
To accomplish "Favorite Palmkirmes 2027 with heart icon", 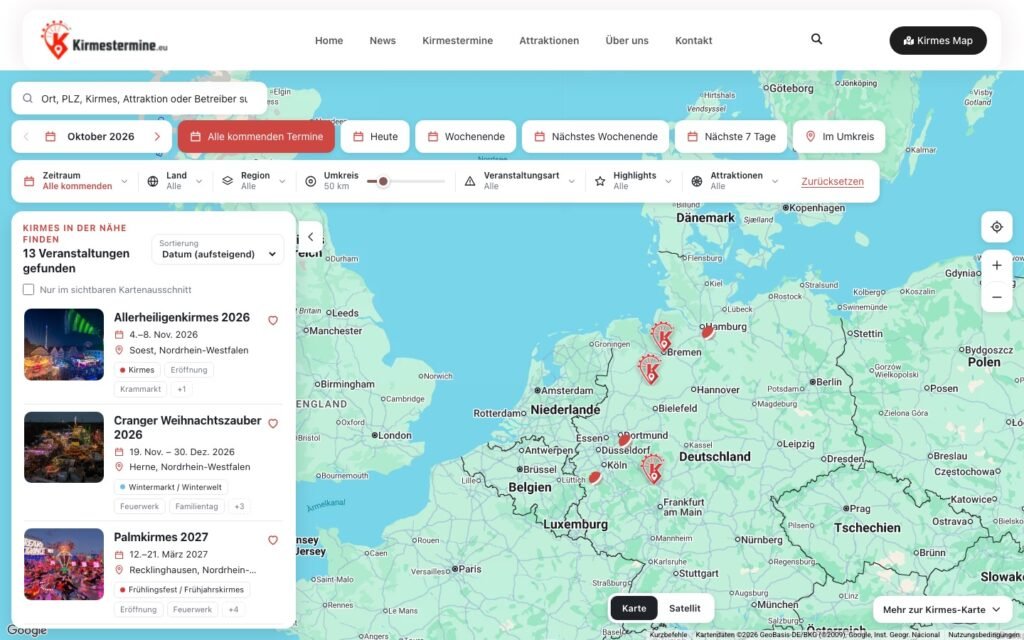I will 273,540.
